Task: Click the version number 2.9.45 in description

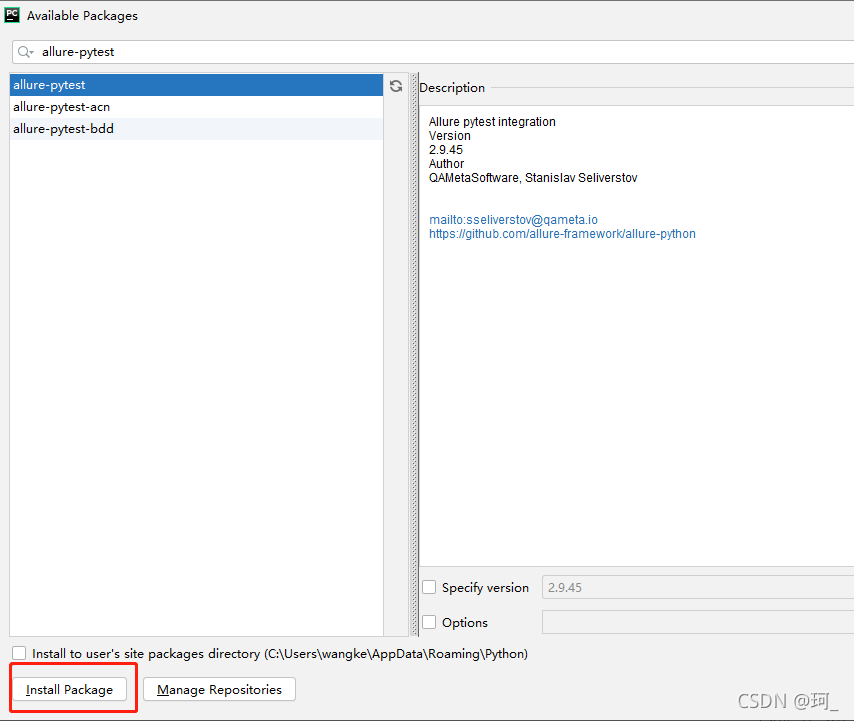Action: [446, 150]
